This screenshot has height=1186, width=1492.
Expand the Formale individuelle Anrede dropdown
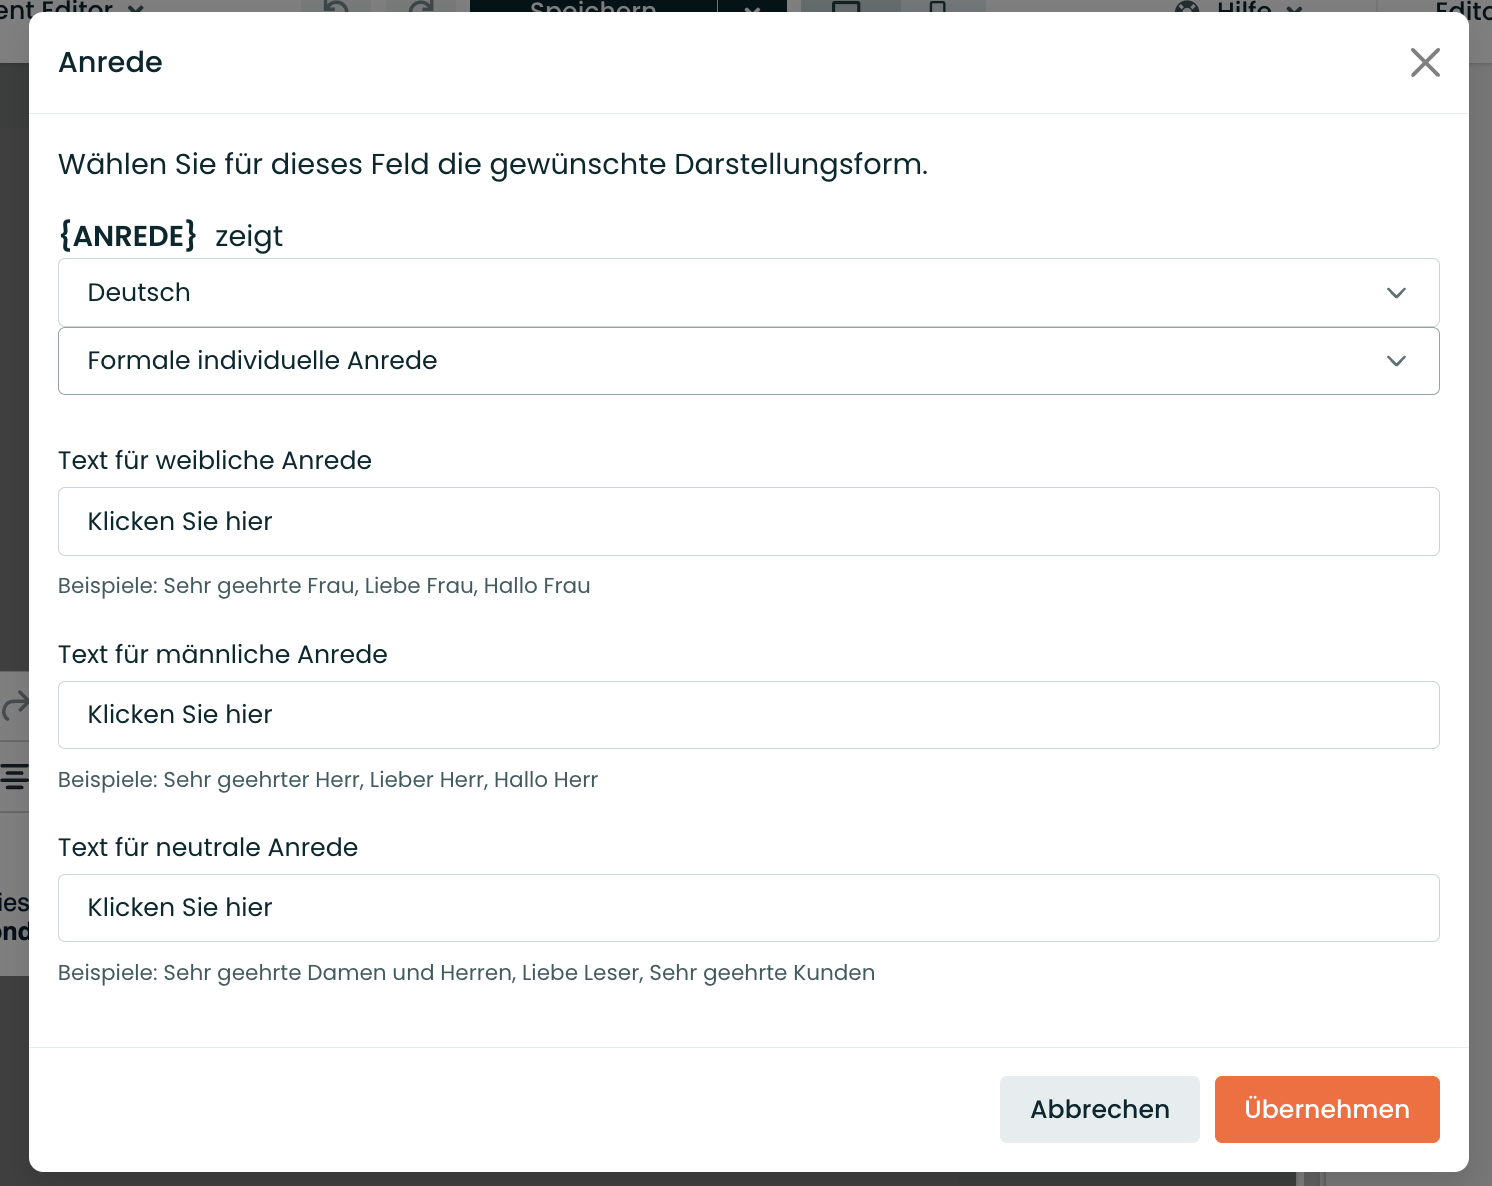coord(748,361)
